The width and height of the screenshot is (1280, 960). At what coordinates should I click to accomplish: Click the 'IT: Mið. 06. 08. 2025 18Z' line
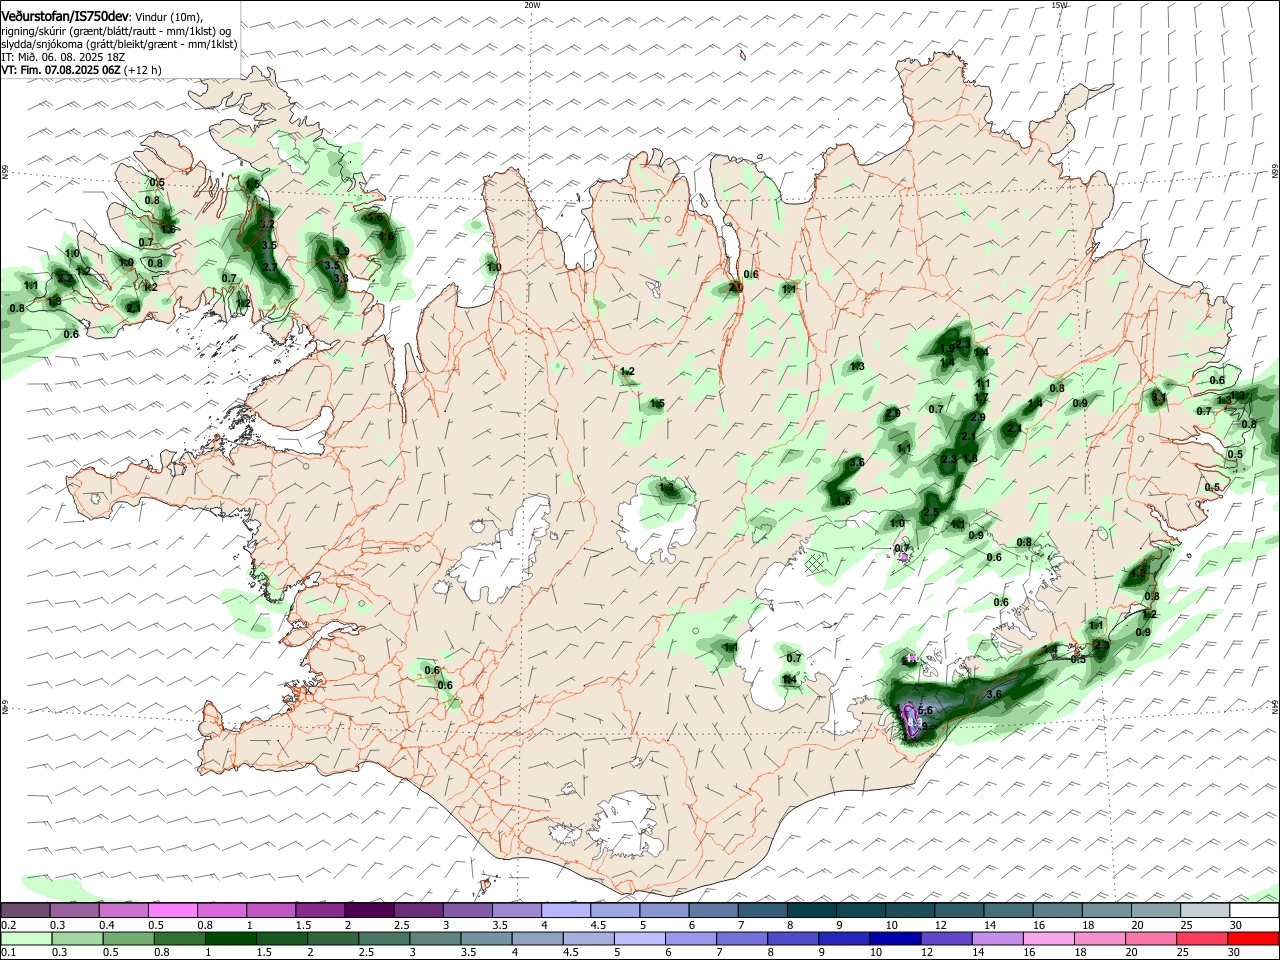pyautogui.click(x=63, y=57)
